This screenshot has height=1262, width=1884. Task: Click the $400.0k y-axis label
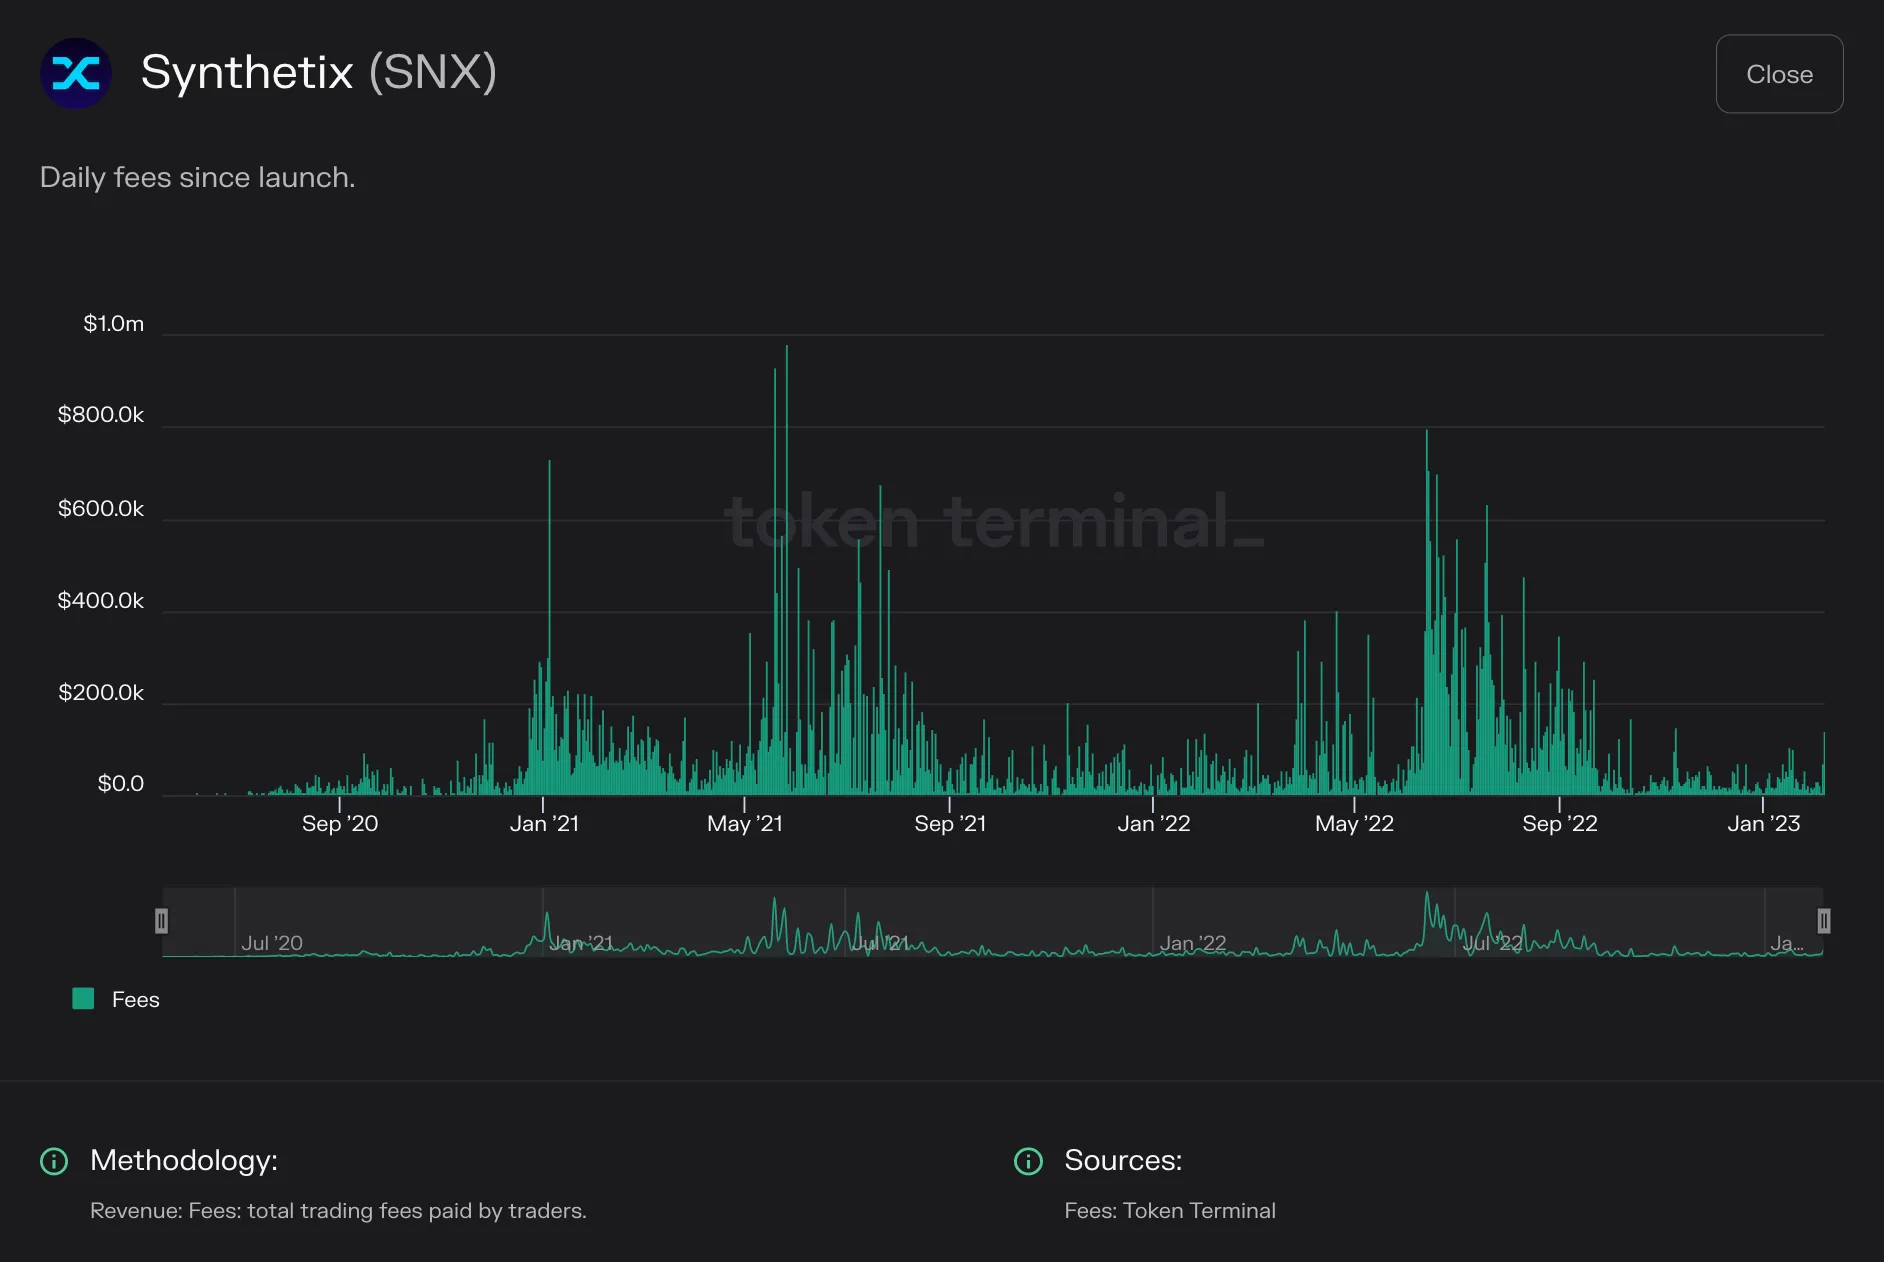(101, 601)
